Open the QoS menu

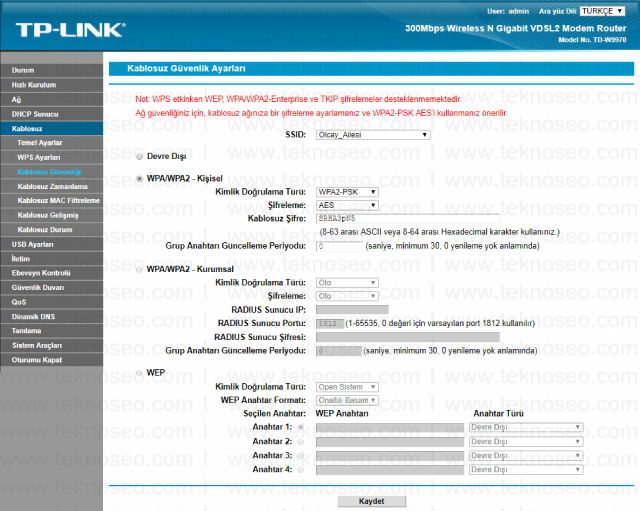(51, 302)
